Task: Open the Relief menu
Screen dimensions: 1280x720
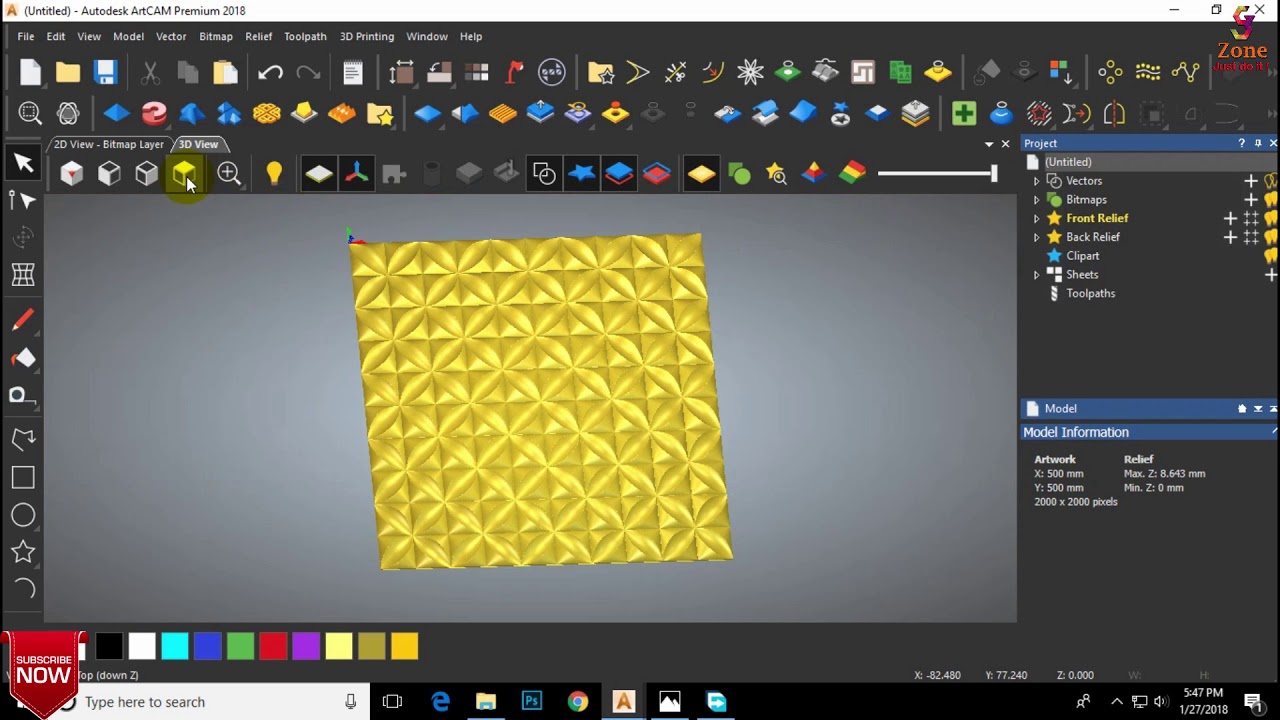Action: (x=259, y=36)
